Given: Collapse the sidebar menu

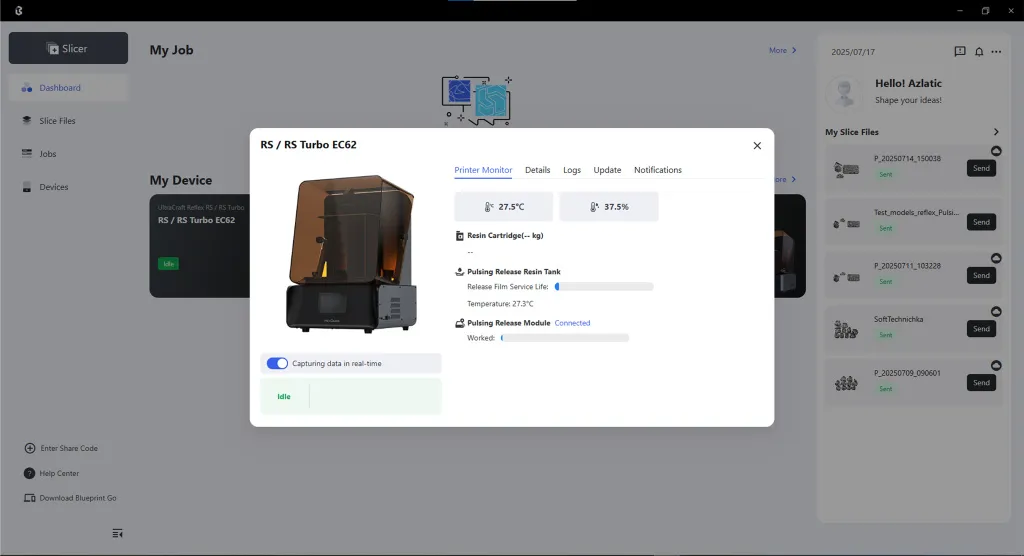Looking at the screenshot, I should (118, 533).
